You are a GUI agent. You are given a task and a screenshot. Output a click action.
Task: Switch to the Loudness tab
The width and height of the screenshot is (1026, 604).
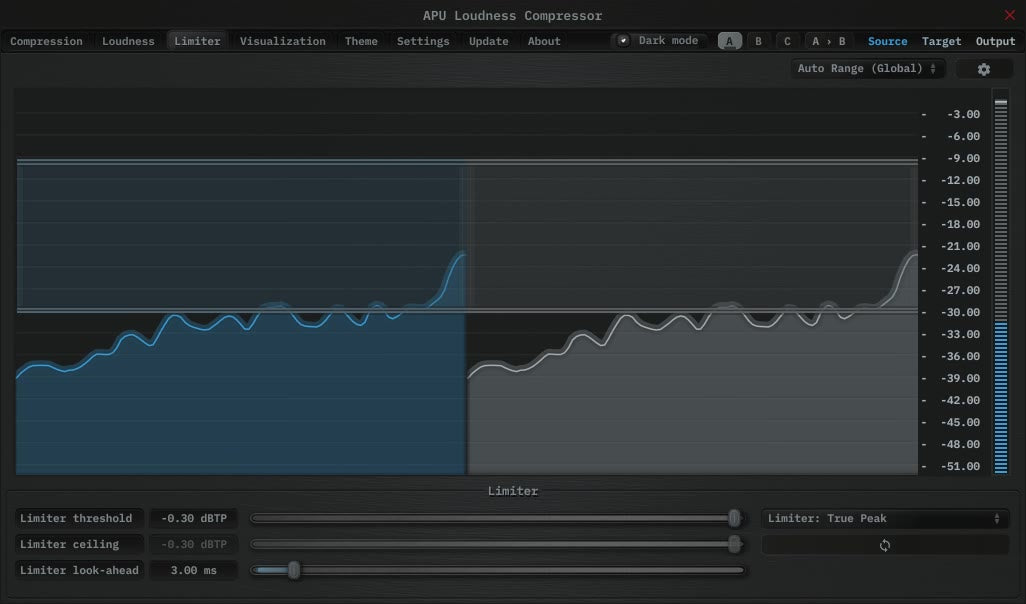click(128, 41)
